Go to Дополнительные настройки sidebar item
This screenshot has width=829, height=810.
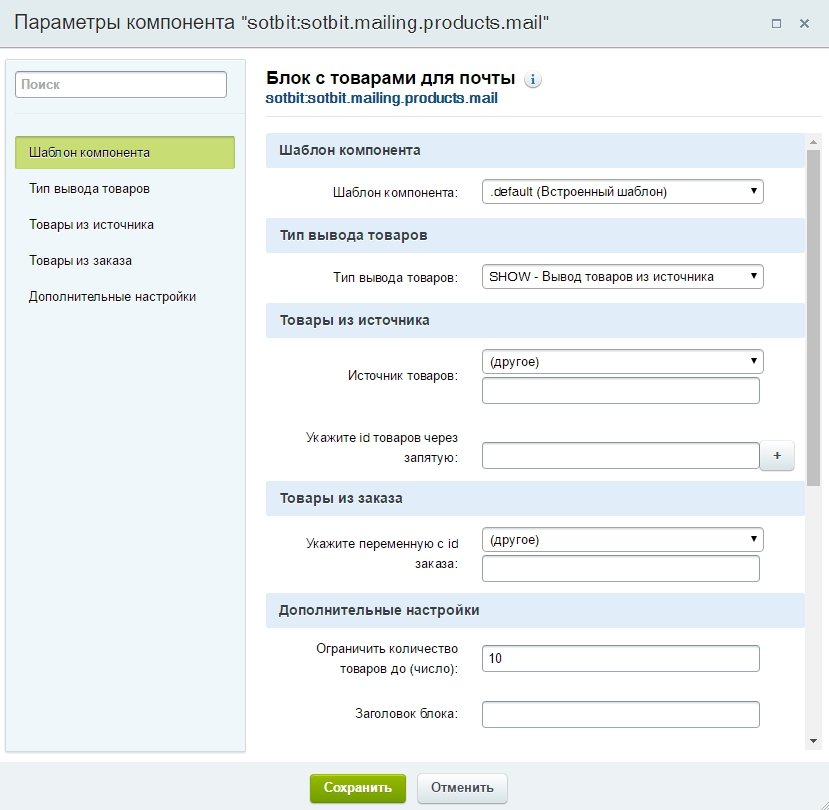coord(112,297)
